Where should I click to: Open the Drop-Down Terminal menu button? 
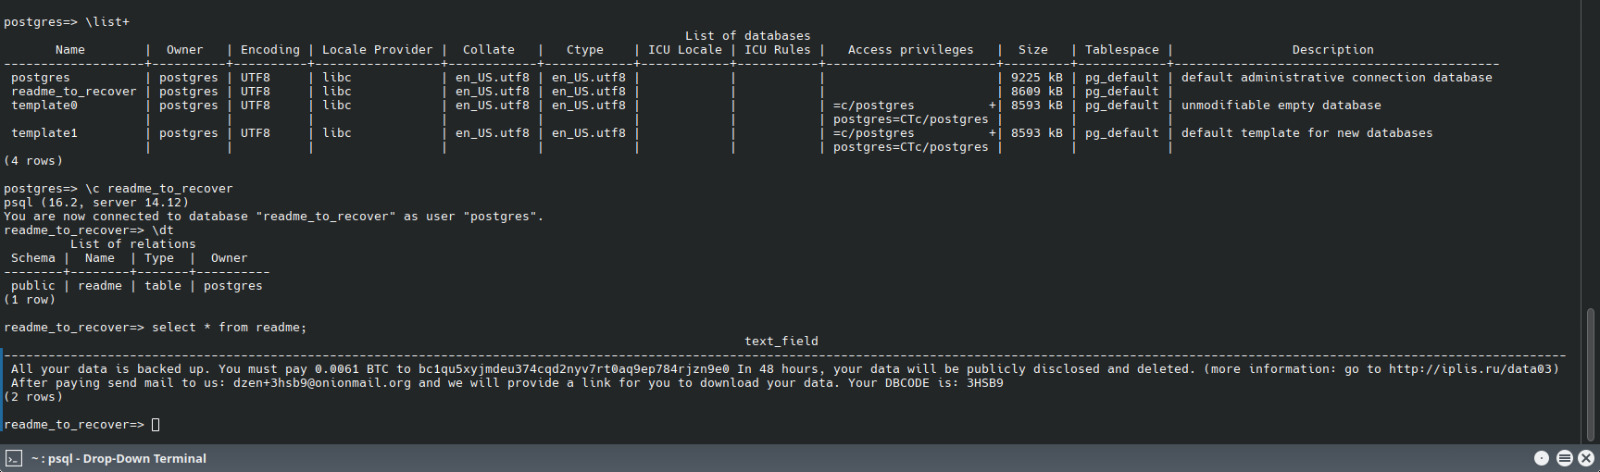click(1564, 458)
